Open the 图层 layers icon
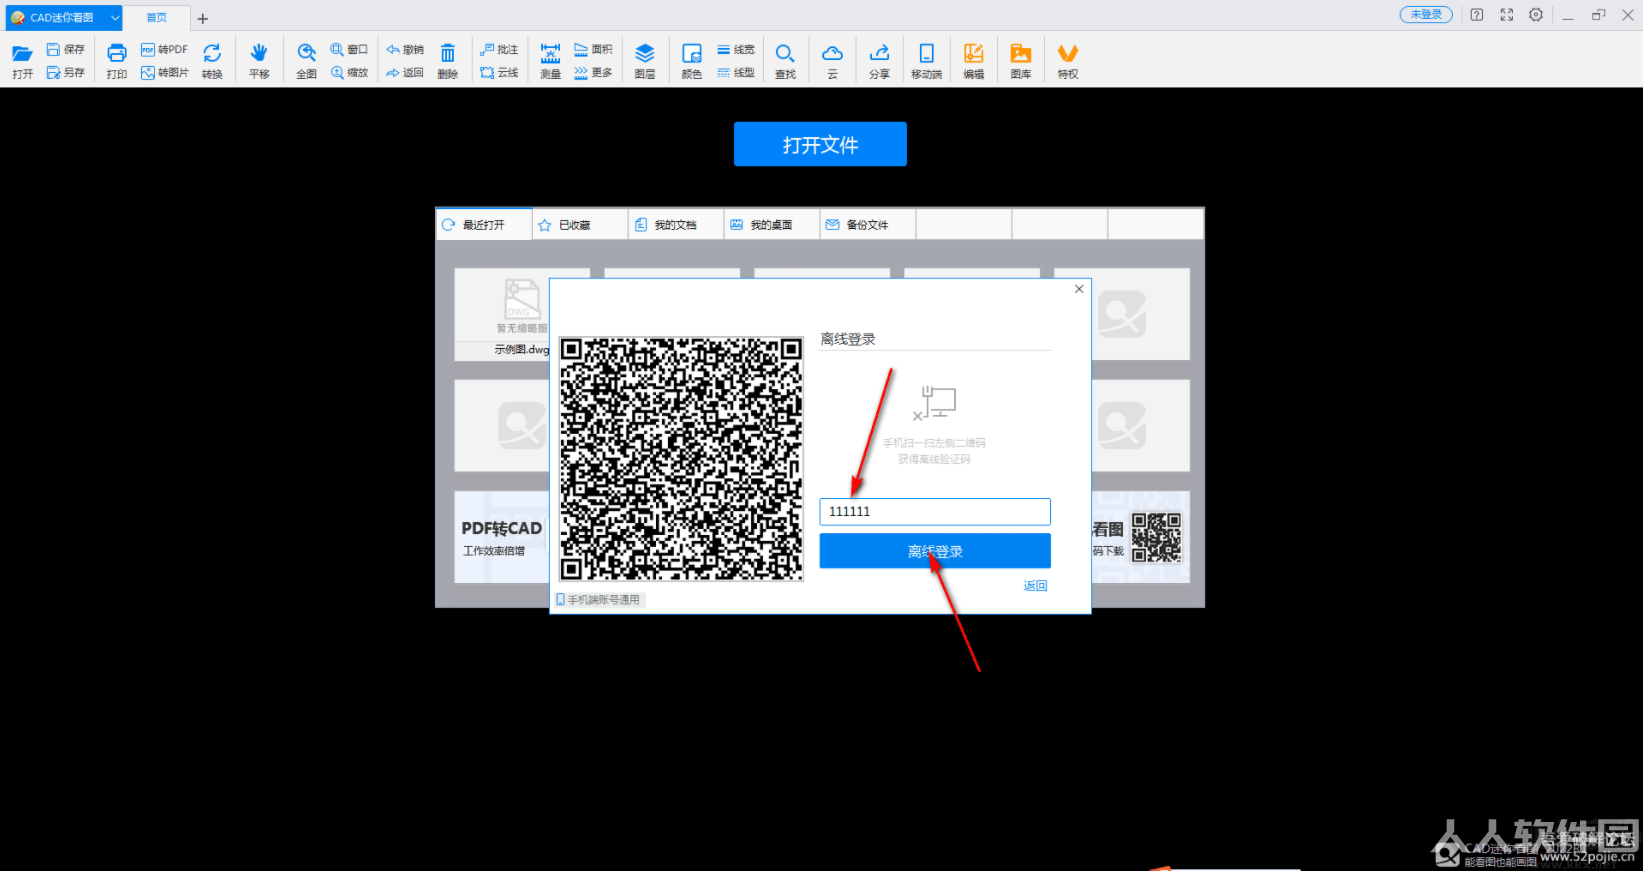The width and height of the screenshot is (1644, 871). (x=645, y=61)
